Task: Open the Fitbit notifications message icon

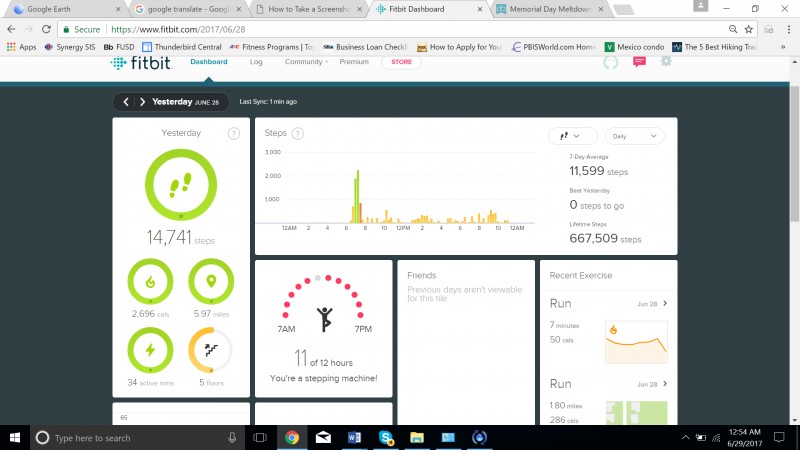Action: (639, 62)
